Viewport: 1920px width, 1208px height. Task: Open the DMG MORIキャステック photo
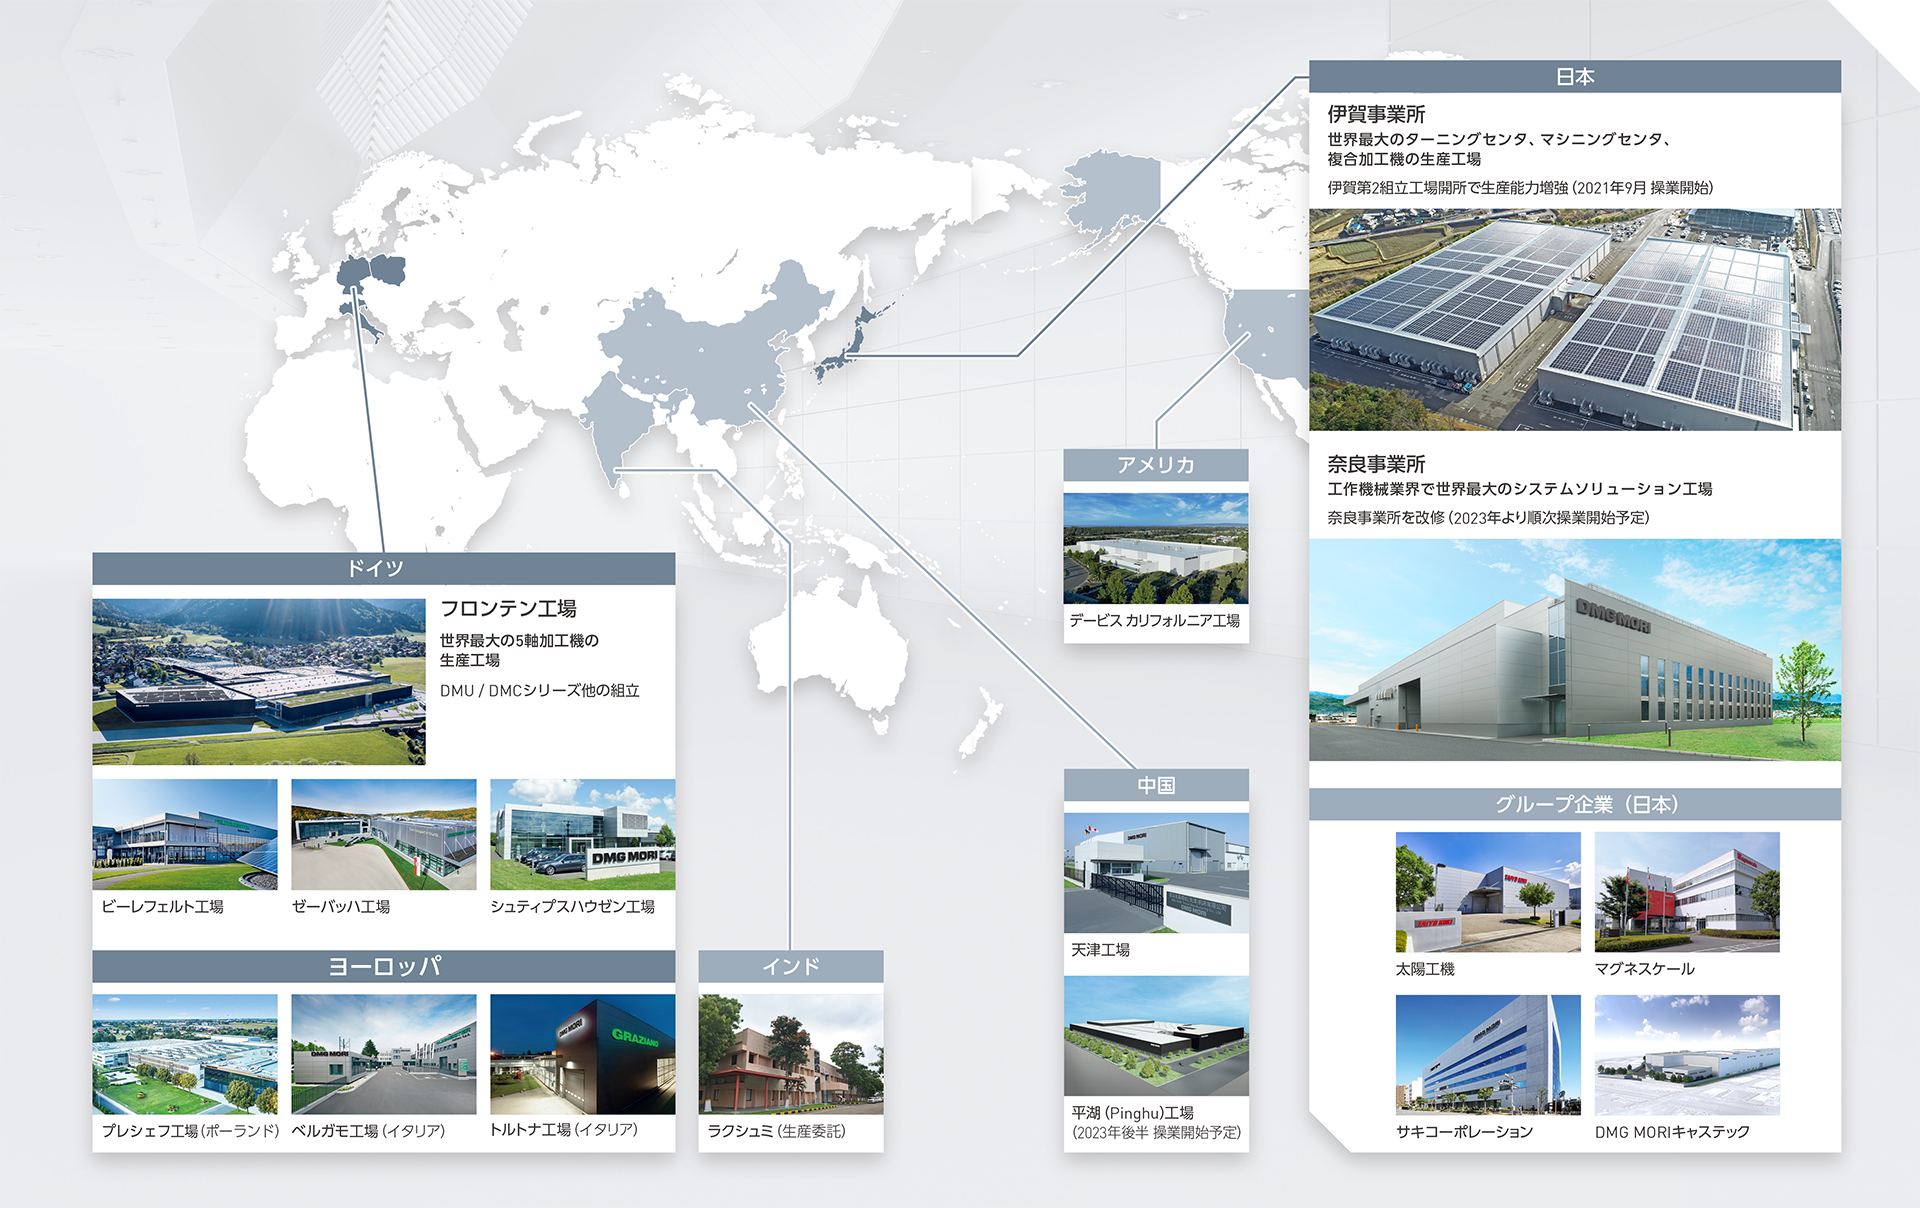click(1687, 1055)
